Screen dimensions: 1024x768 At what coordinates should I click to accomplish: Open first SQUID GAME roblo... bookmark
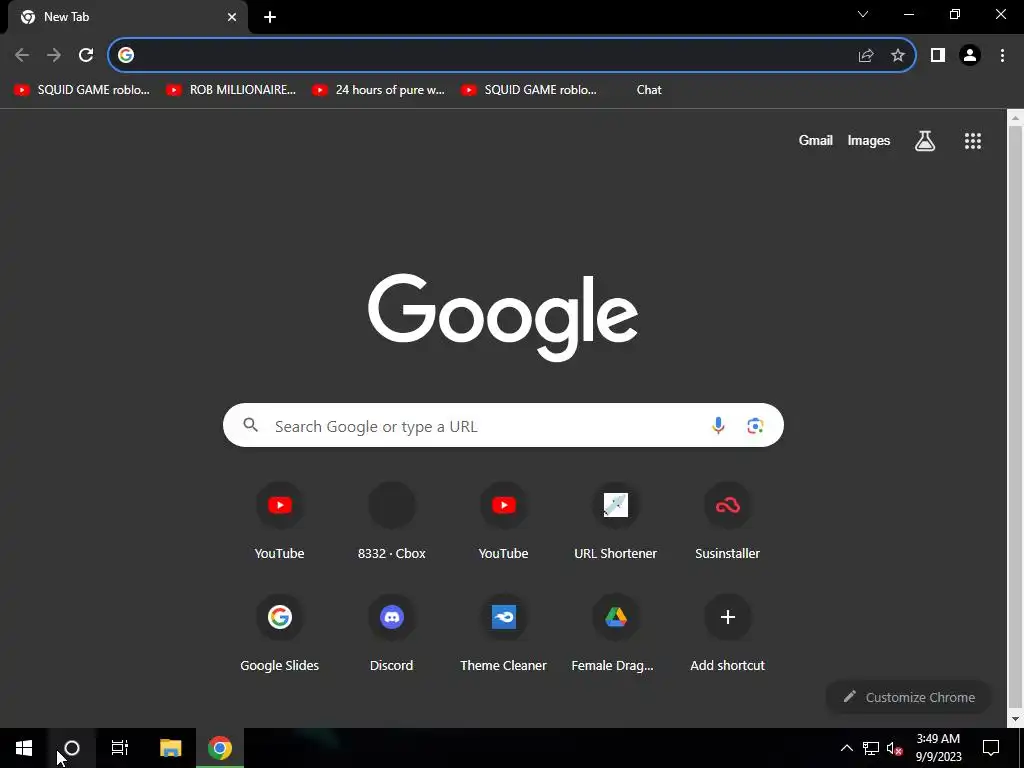tap(82, 90)
